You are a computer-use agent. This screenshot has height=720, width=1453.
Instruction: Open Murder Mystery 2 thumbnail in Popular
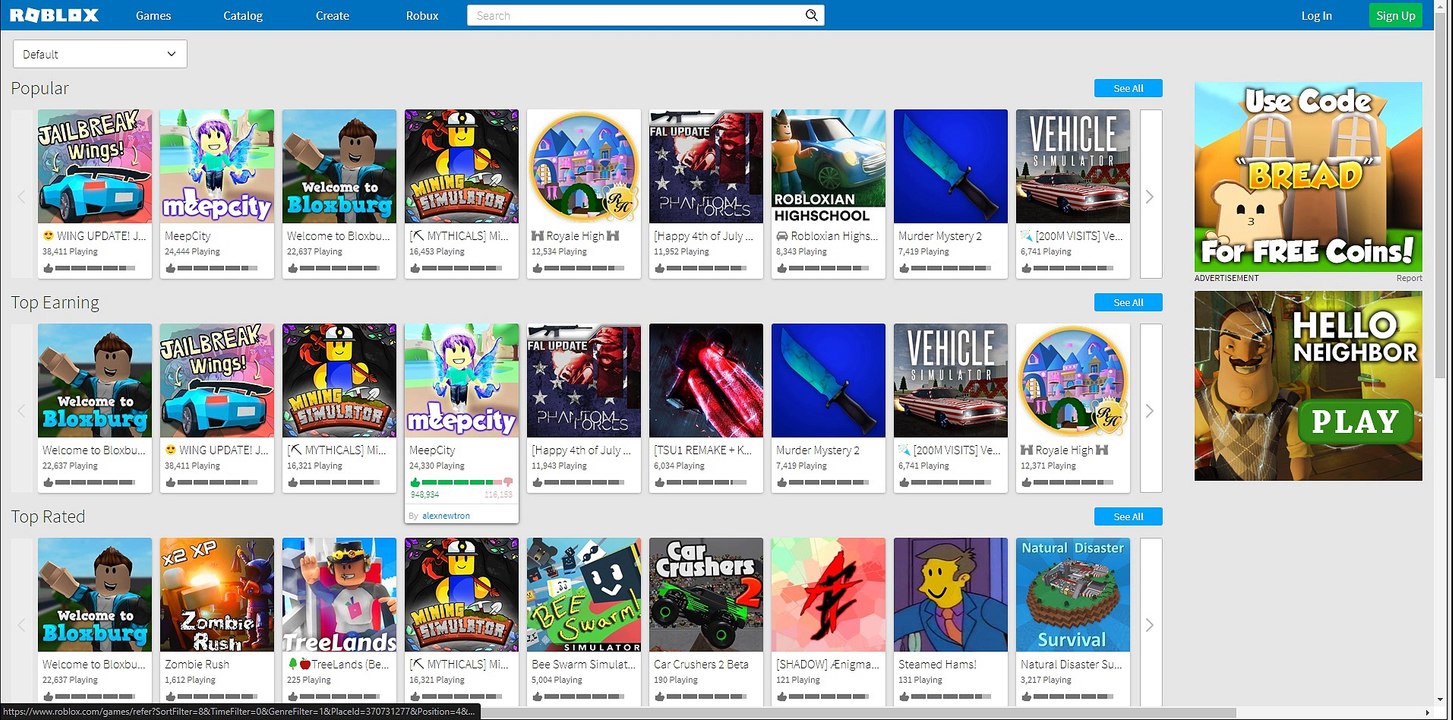(951, 166)
